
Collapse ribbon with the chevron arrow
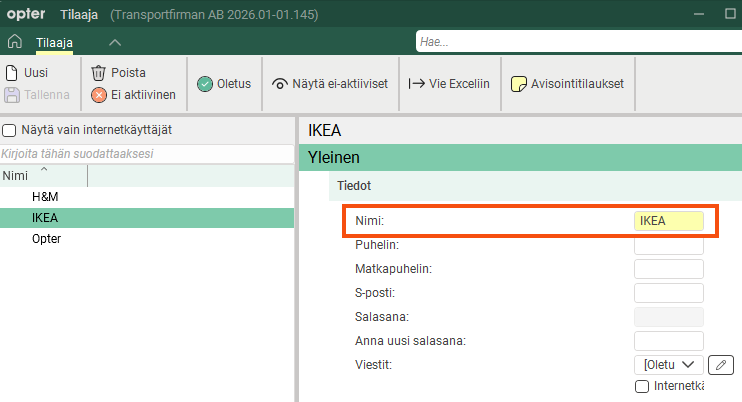click(115, 42)
